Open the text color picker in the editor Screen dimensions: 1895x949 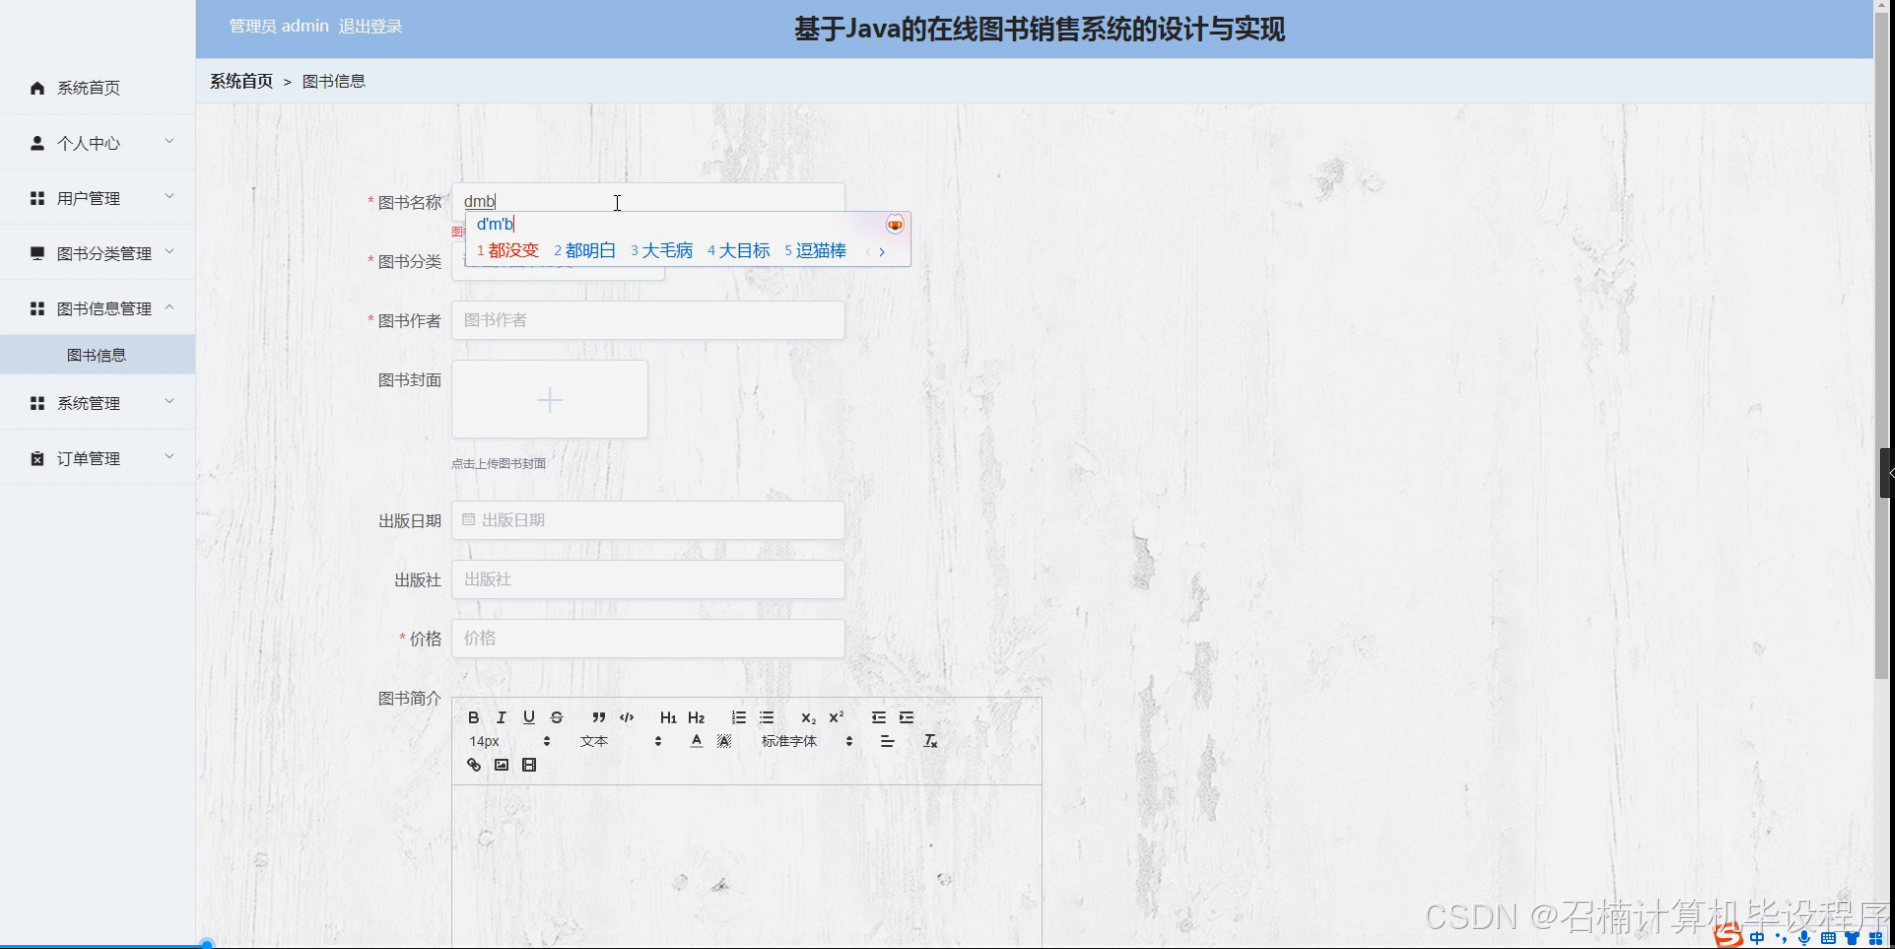click(x=696, y=740)
